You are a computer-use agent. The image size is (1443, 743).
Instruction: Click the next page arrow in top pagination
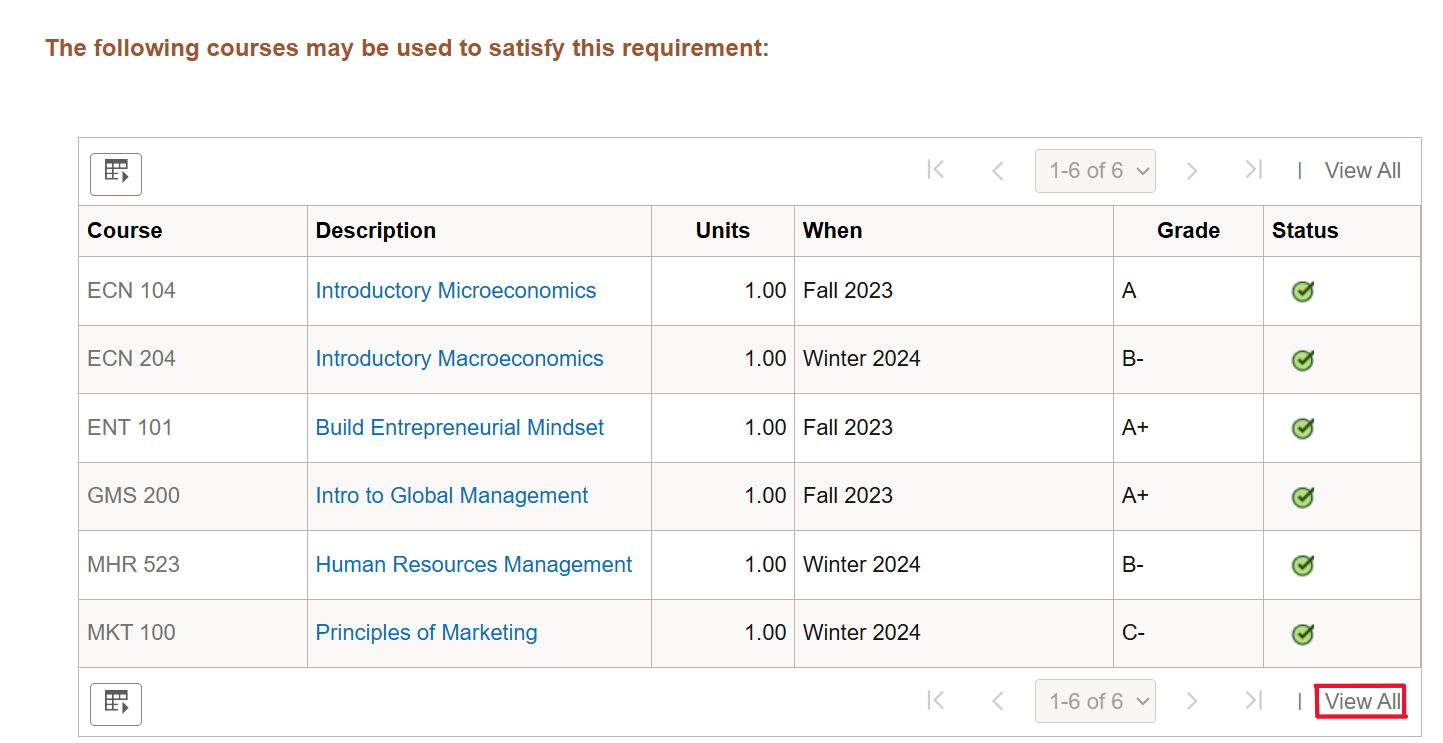[1192, 170]
